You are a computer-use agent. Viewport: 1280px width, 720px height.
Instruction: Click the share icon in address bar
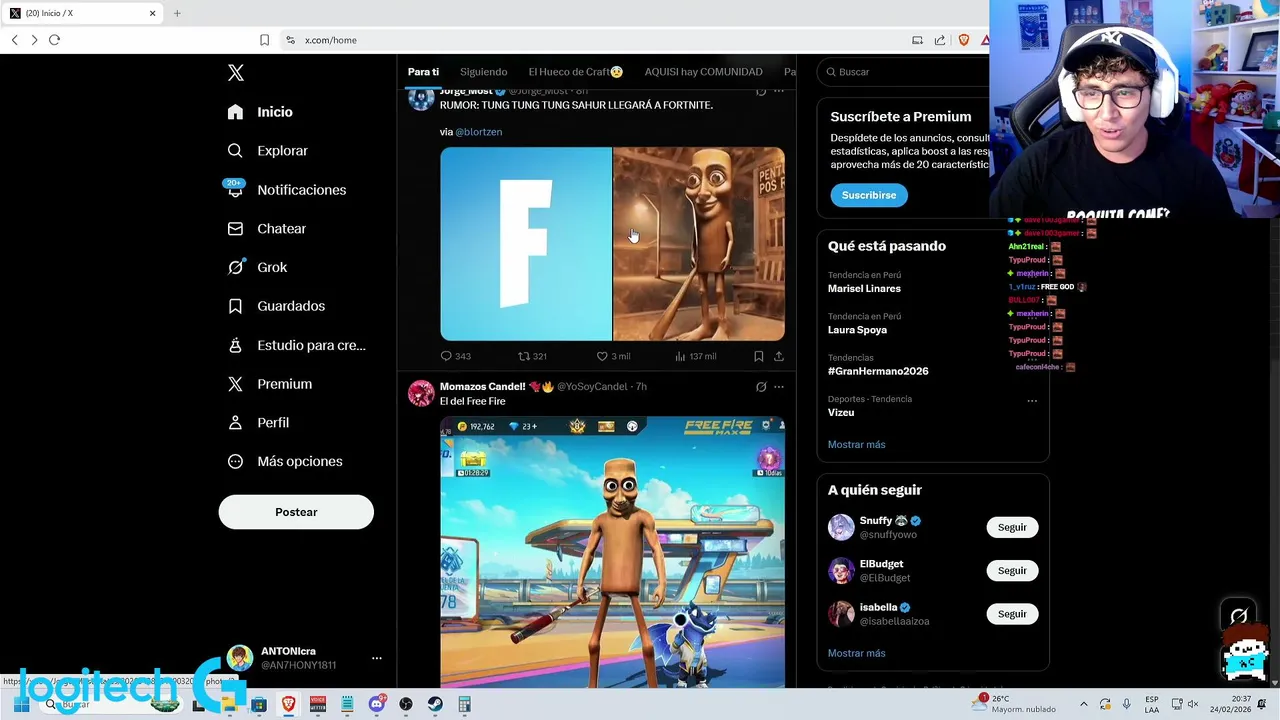click(x=940, y=40)
